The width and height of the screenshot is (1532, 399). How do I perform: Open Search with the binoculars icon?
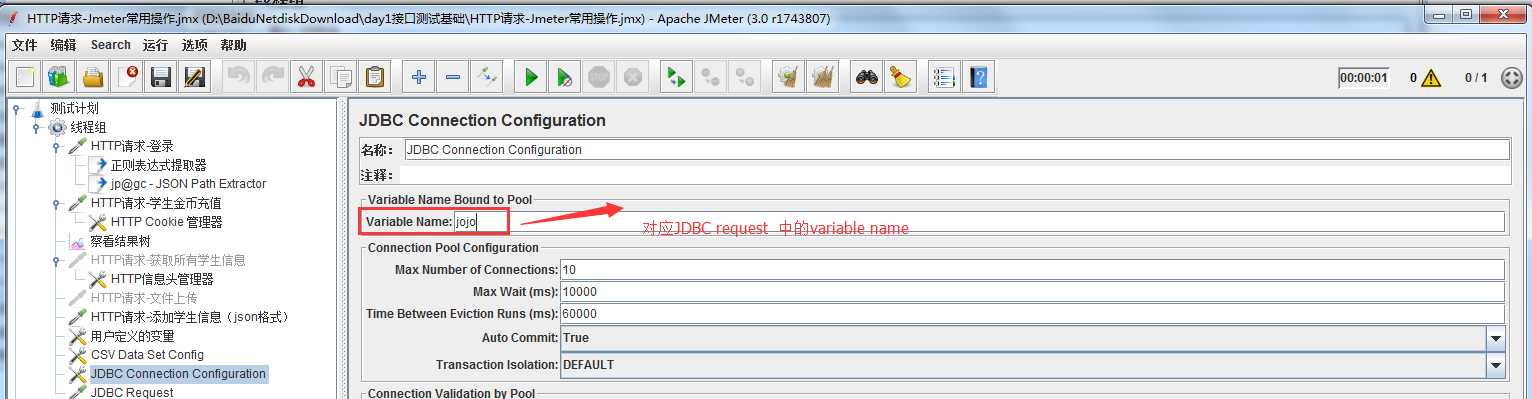[867, 77]
